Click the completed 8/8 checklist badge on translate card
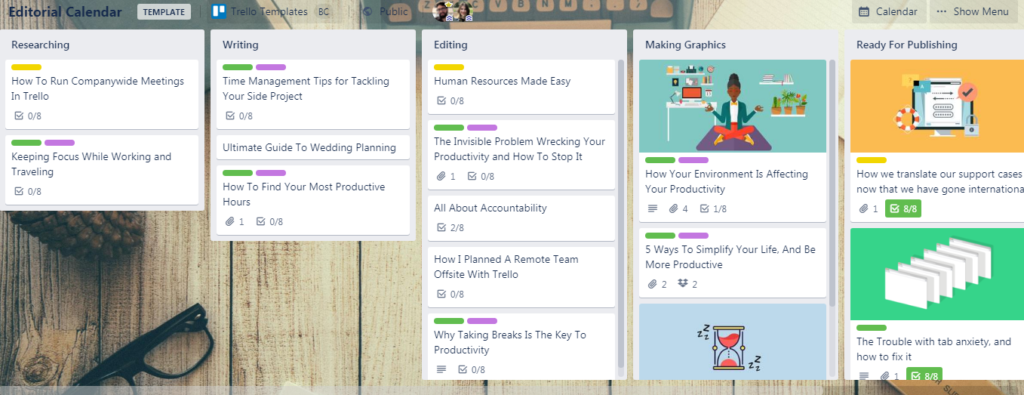 (x=903, y=209)
